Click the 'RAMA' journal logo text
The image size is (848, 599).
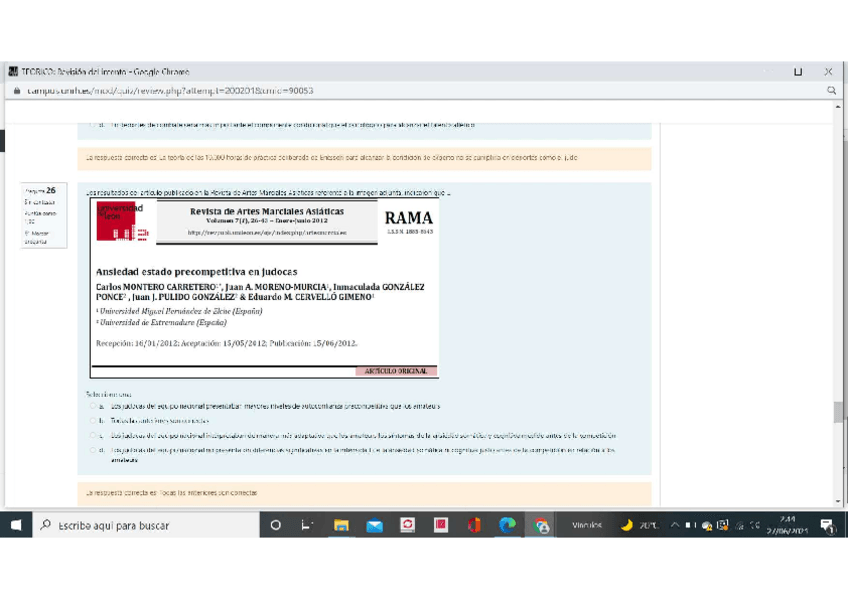408,218
